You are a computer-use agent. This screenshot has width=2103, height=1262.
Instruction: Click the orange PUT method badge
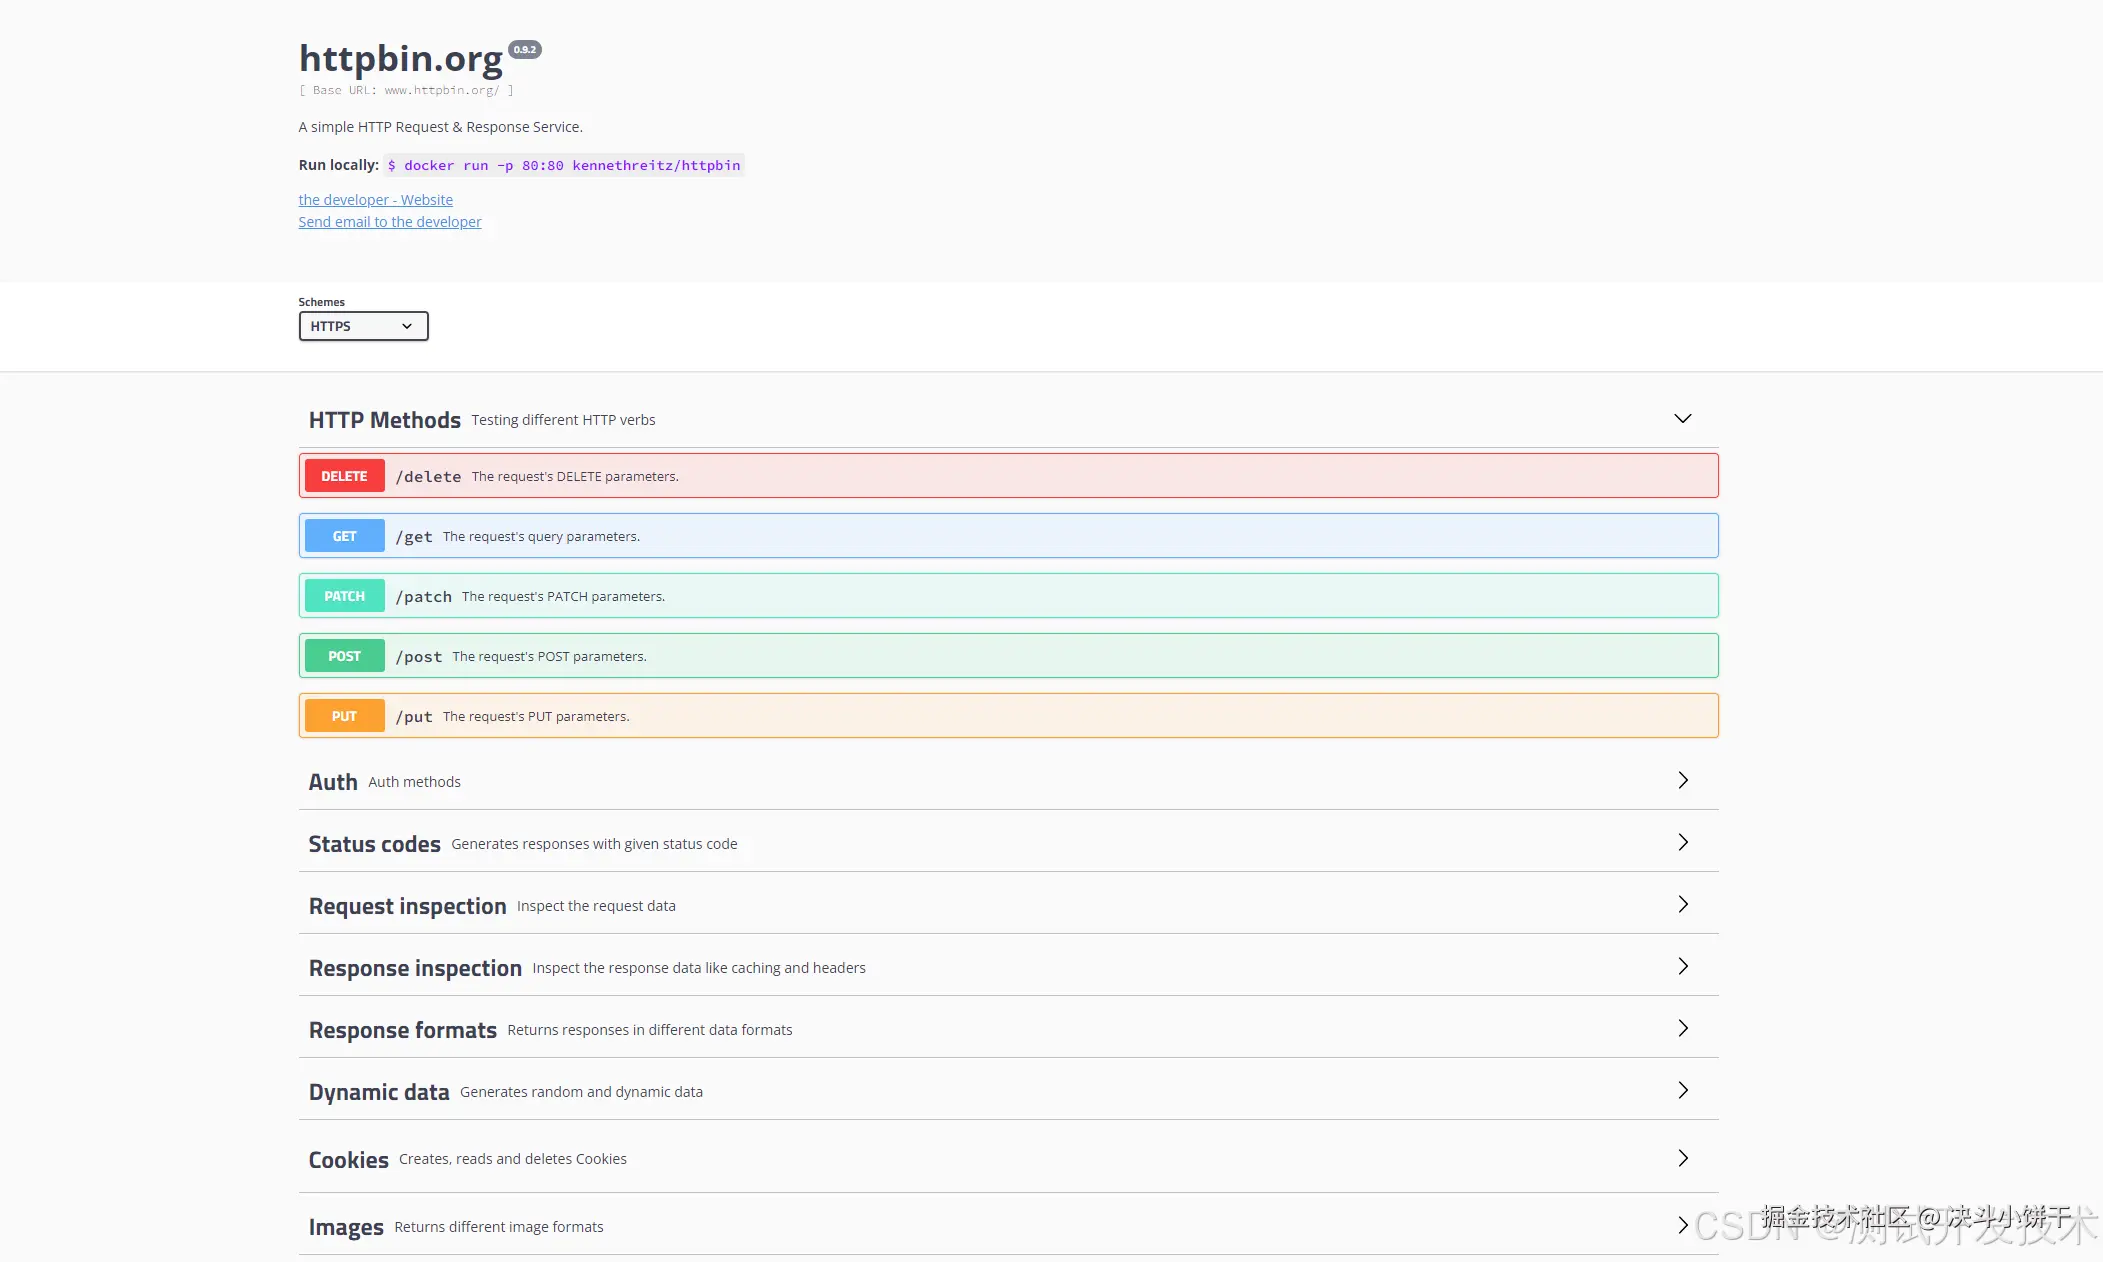344,716
